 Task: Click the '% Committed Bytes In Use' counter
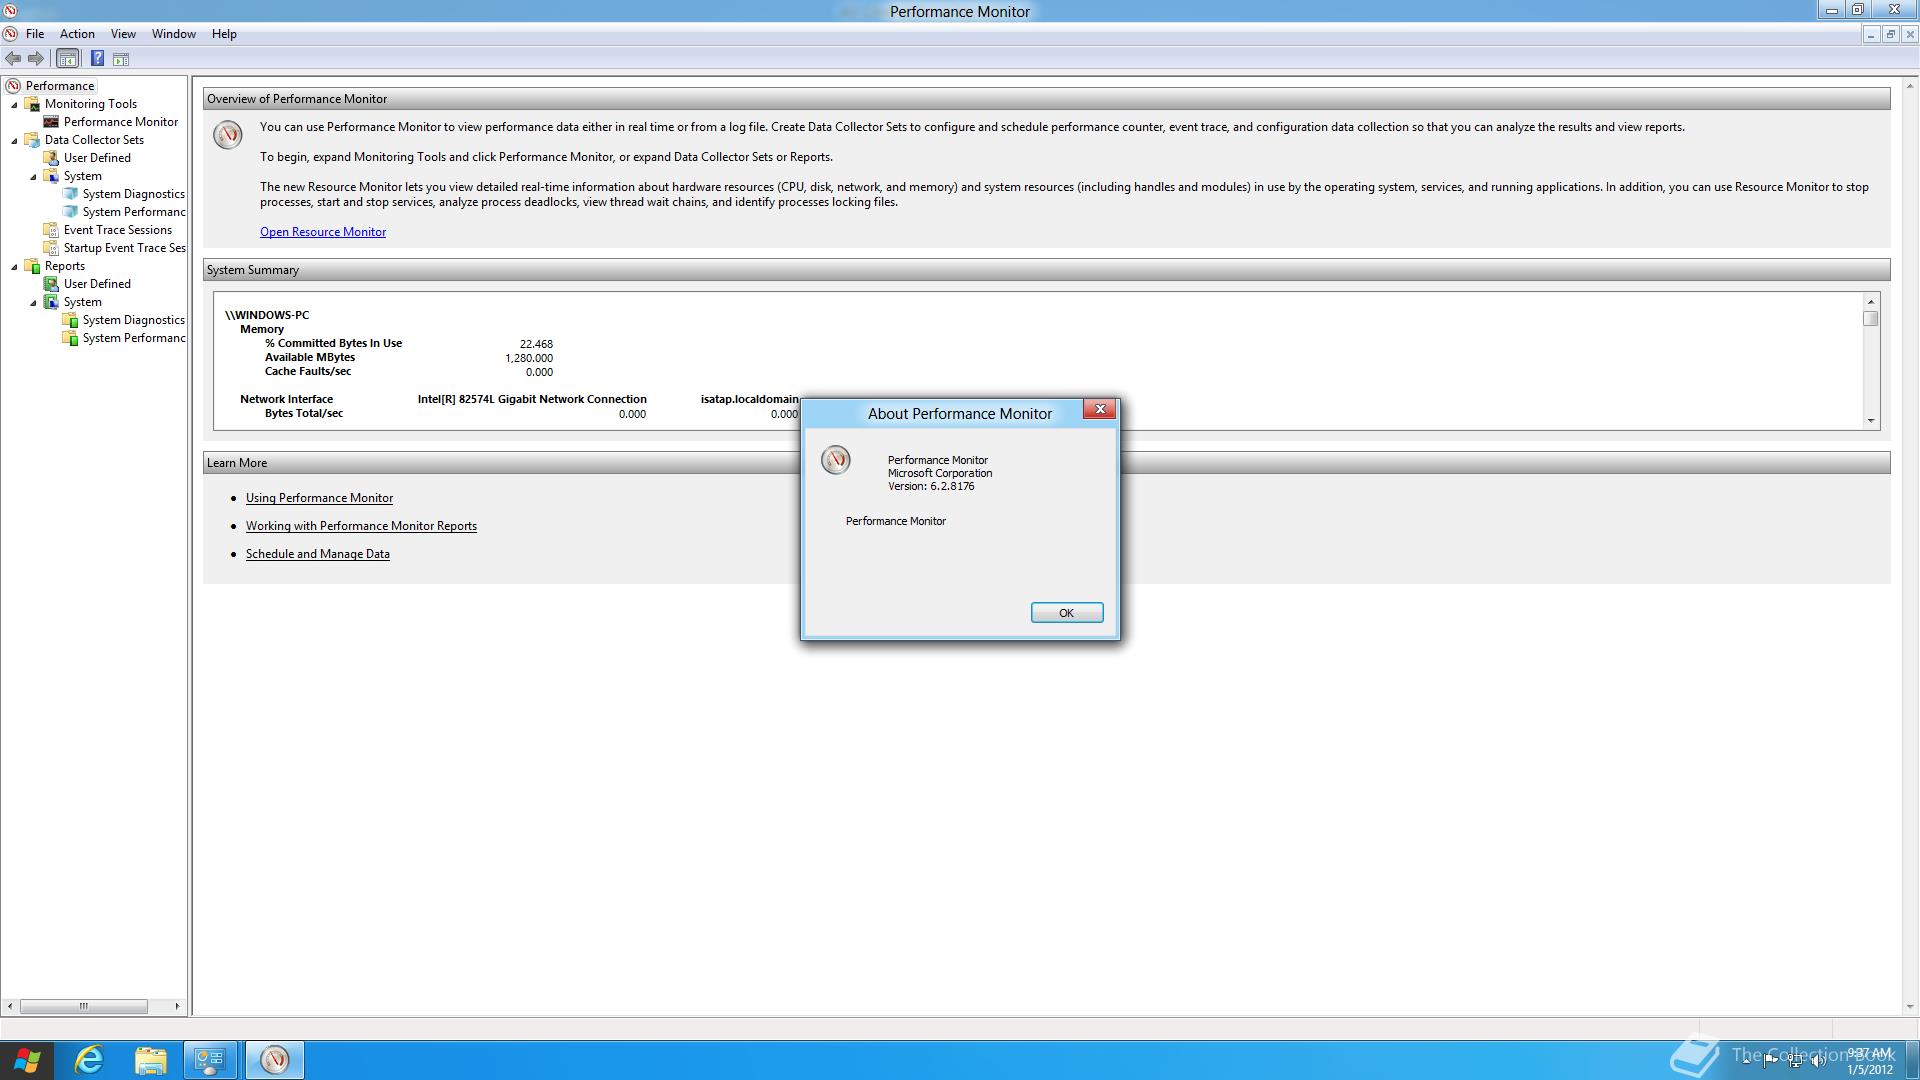tap(333, 343)
